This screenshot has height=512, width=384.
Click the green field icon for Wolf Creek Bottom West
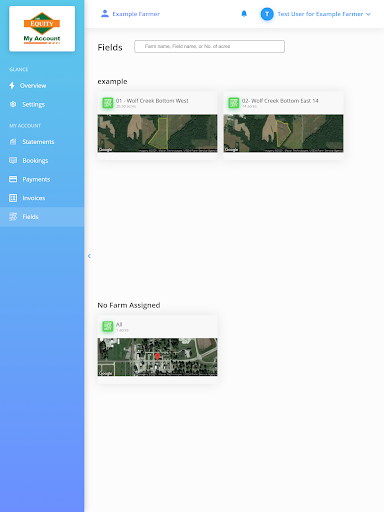coord(108,103)
